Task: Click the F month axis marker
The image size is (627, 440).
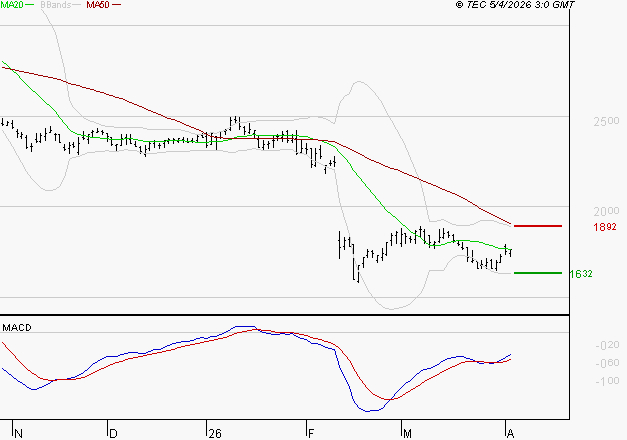Action: point(311,434)
